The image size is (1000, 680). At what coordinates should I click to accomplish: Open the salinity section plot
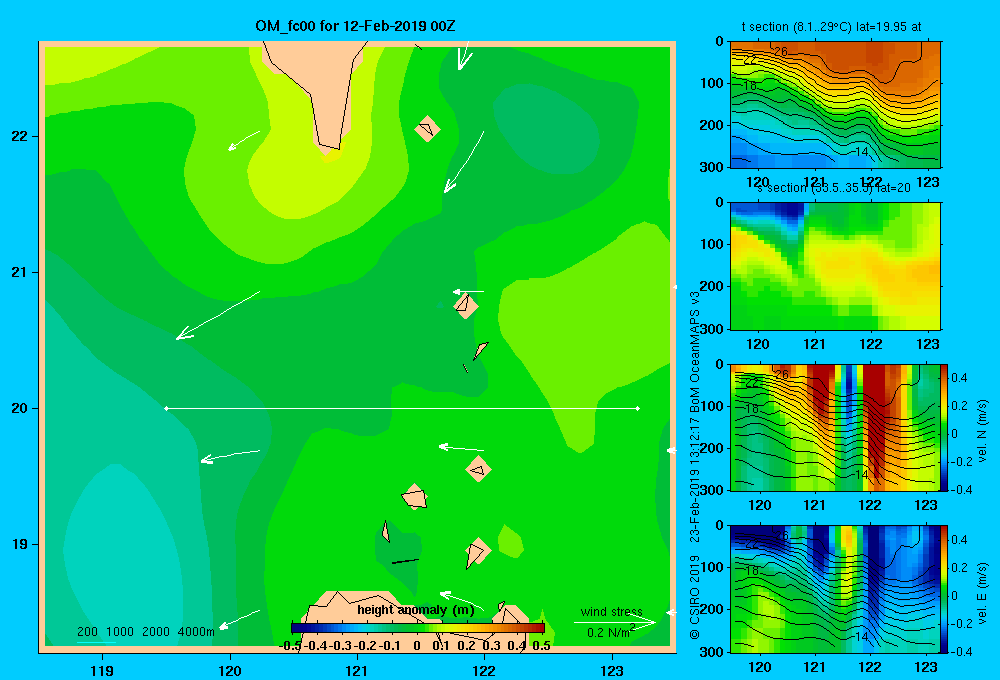click(835, 266)
